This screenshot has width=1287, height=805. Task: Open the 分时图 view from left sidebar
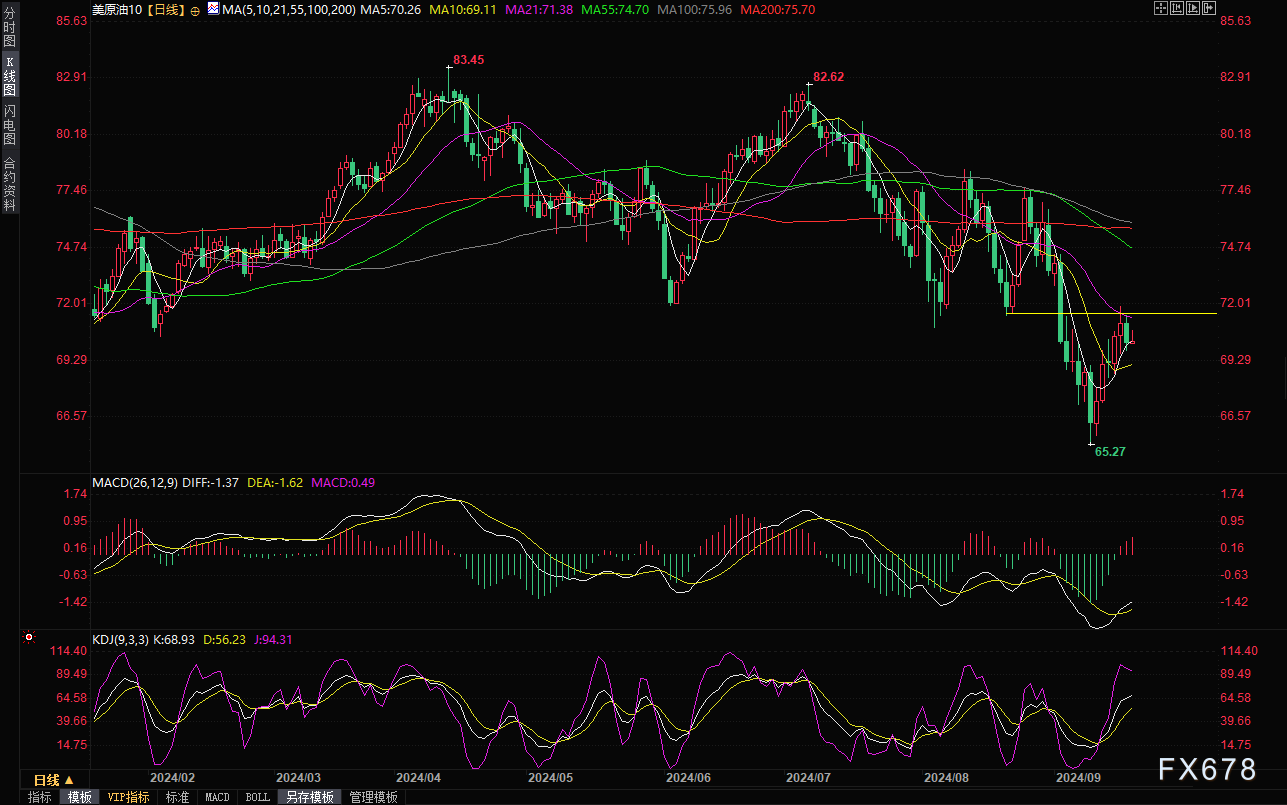point(10,31)
